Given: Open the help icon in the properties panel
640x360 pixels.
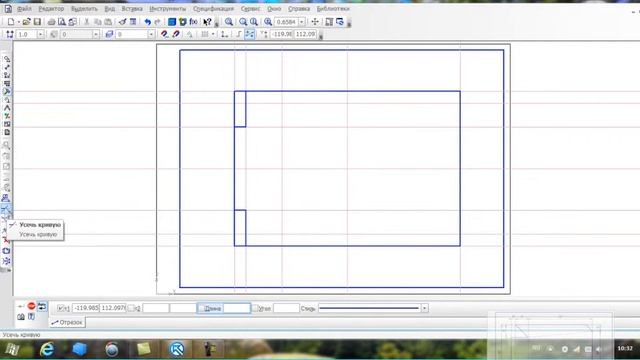Looking at the screenshot, I should coord(31,316).
